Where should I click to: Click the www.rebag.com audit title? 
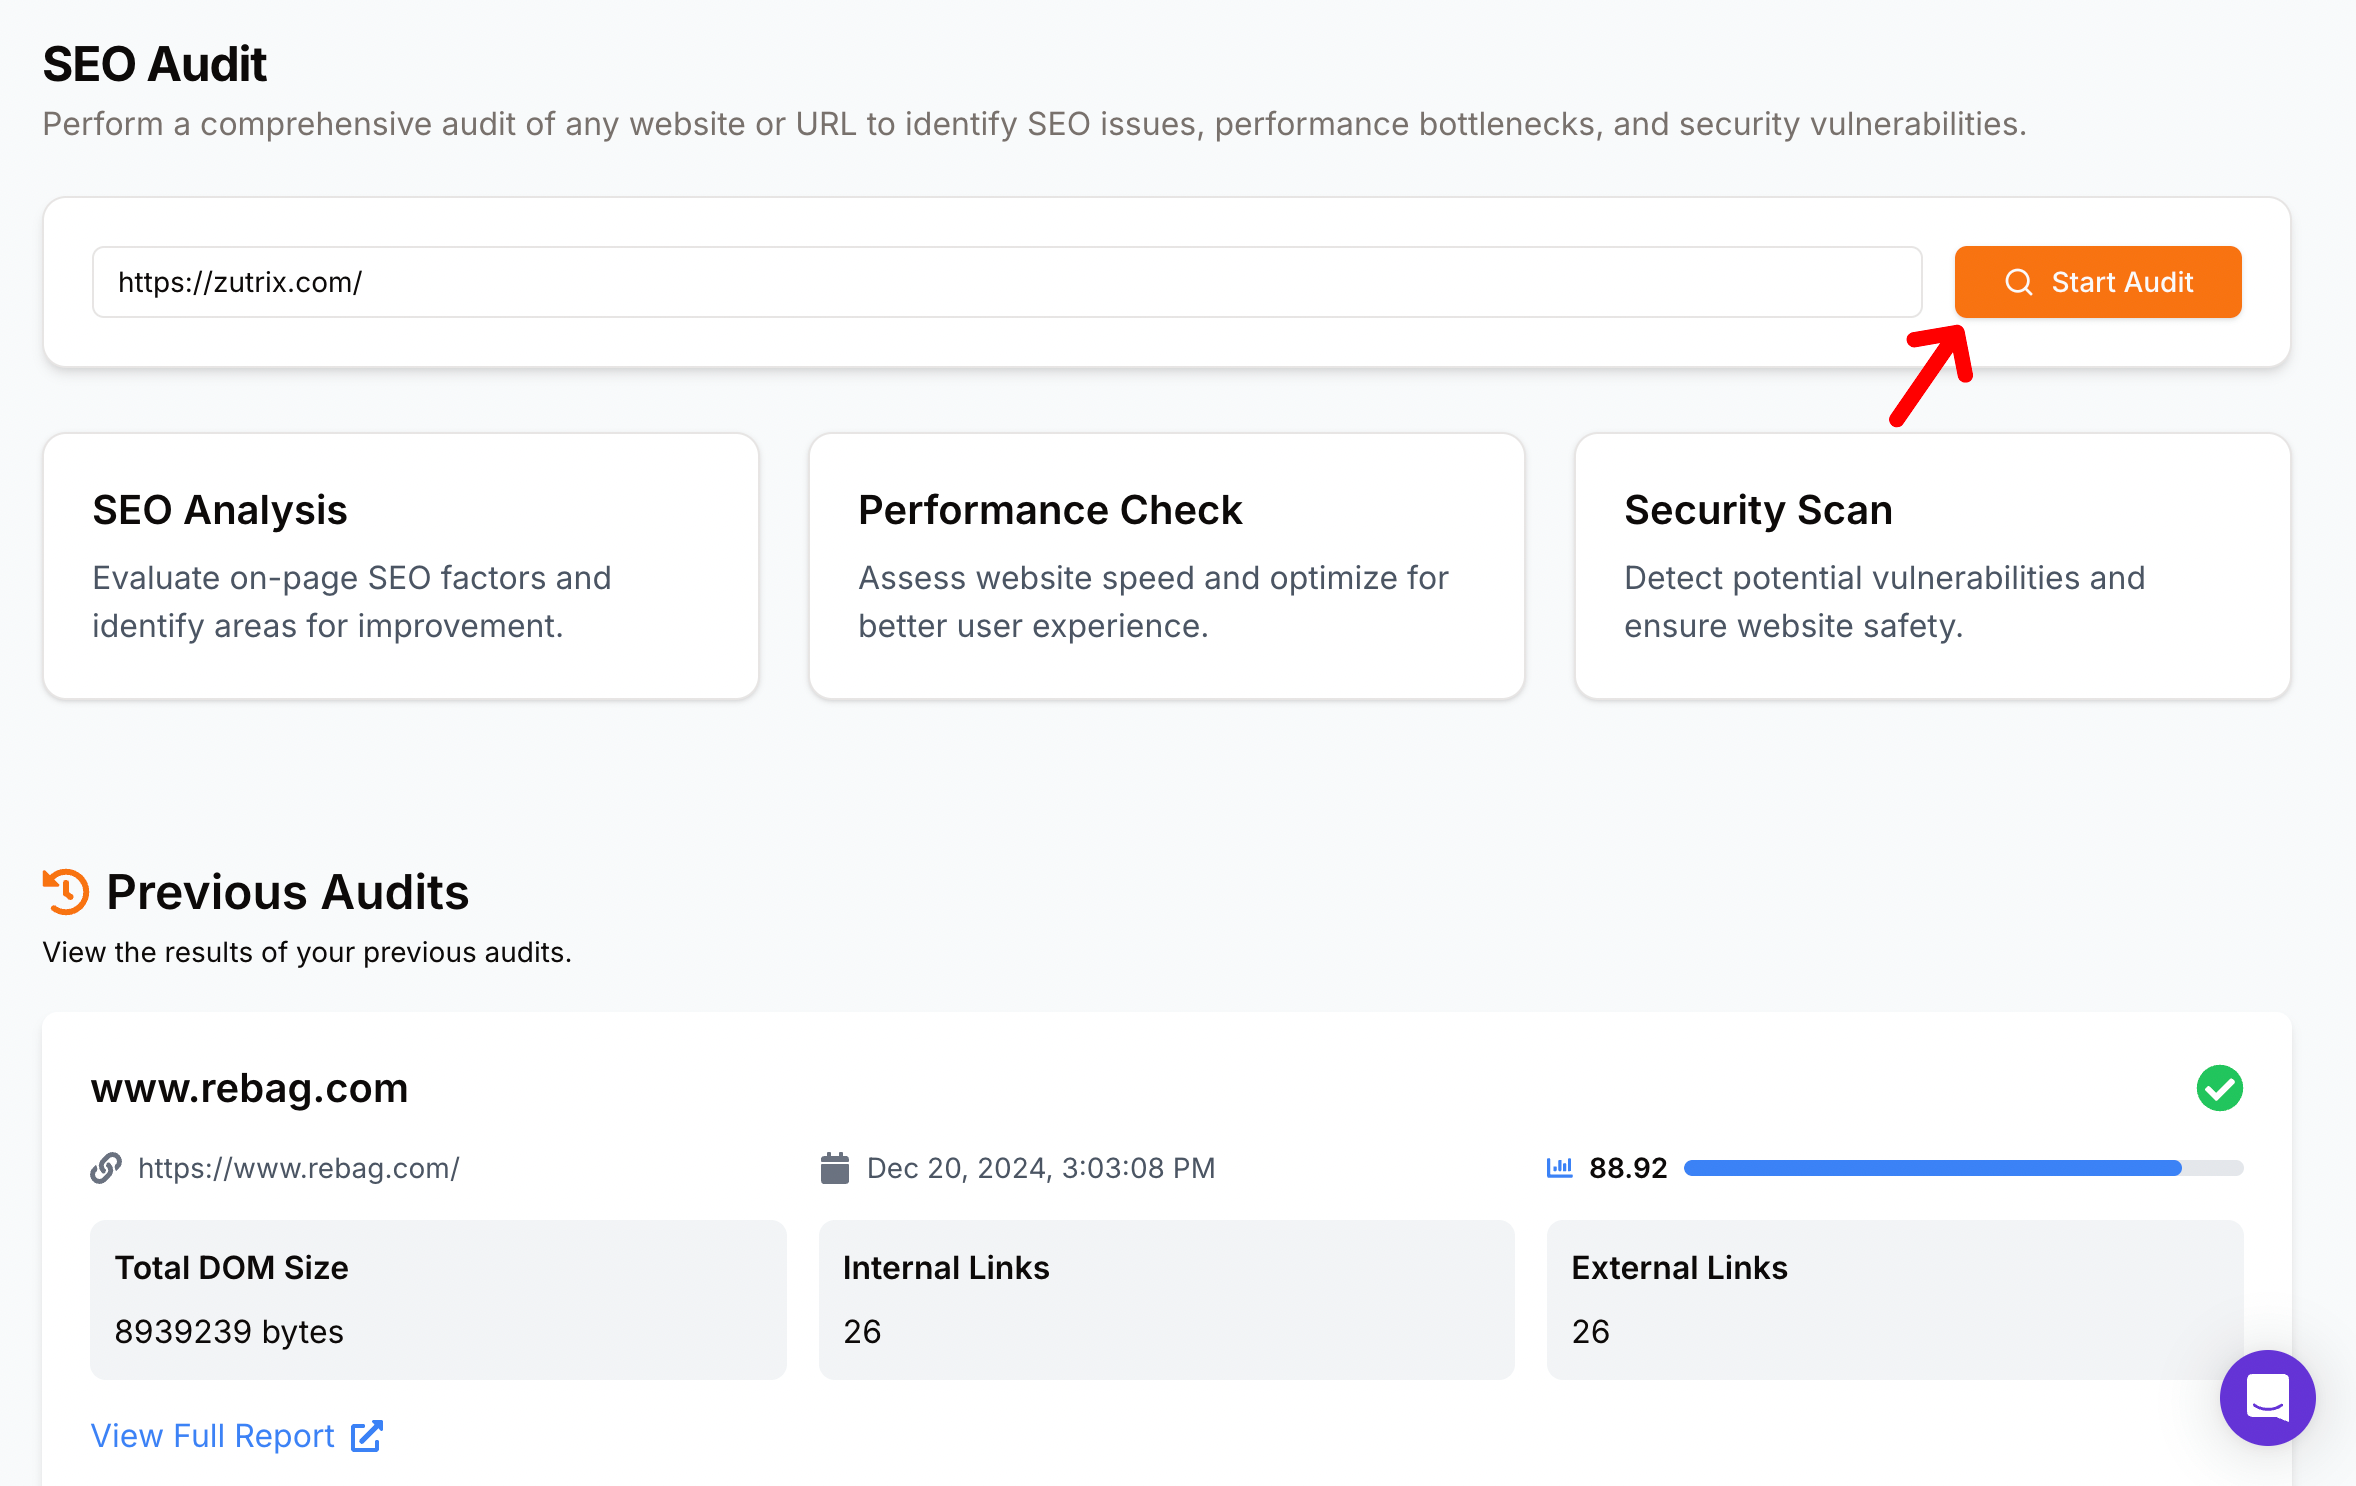(x=249, y=1088)
